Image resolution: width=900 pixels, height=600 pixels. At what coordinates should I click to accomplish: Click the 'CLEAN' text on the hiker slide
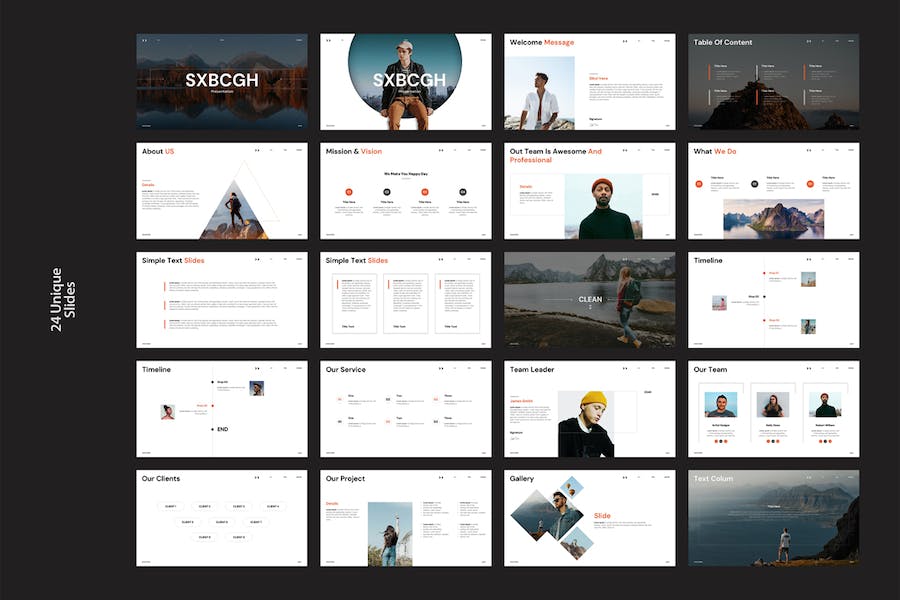pos(590,299)
